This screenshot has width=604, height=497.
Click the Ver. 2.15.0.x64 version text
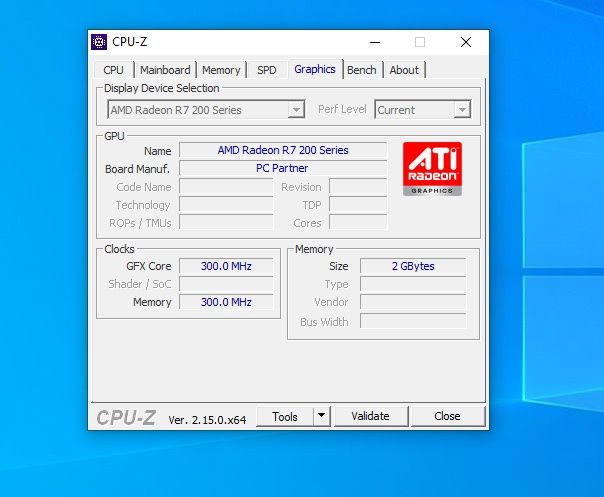(207, 420)
